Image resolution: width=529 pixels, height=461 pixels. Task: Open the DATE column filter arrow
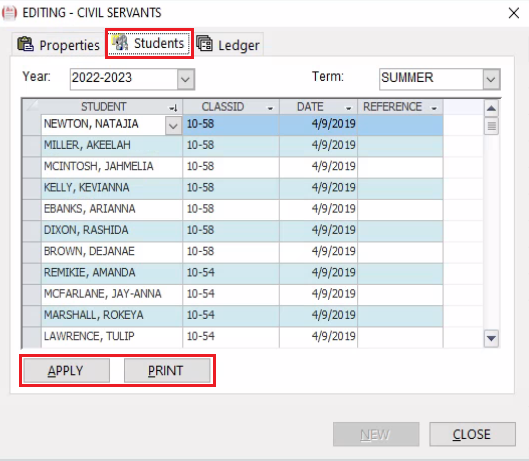pos(349,108)
